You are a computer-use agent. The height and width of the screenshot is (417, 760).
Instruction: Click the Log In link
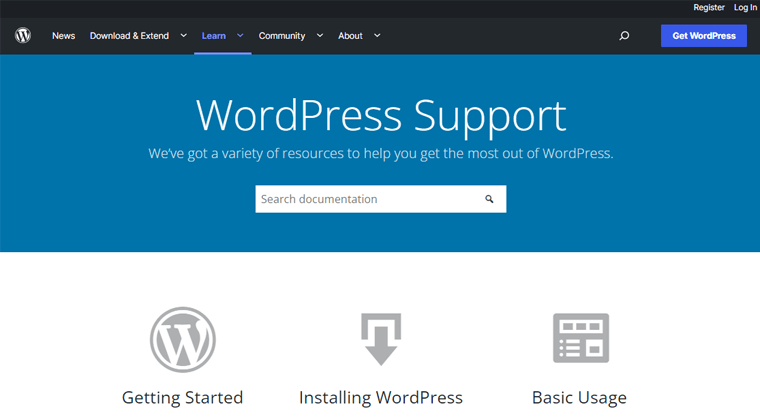point(745,7)
